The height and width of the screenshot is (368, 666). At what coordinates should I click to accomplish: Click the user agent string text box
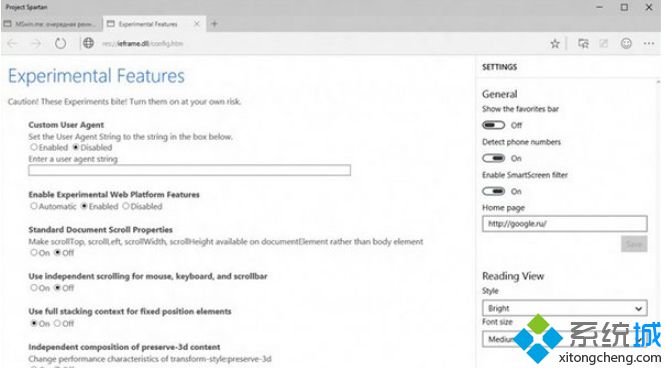189,170
